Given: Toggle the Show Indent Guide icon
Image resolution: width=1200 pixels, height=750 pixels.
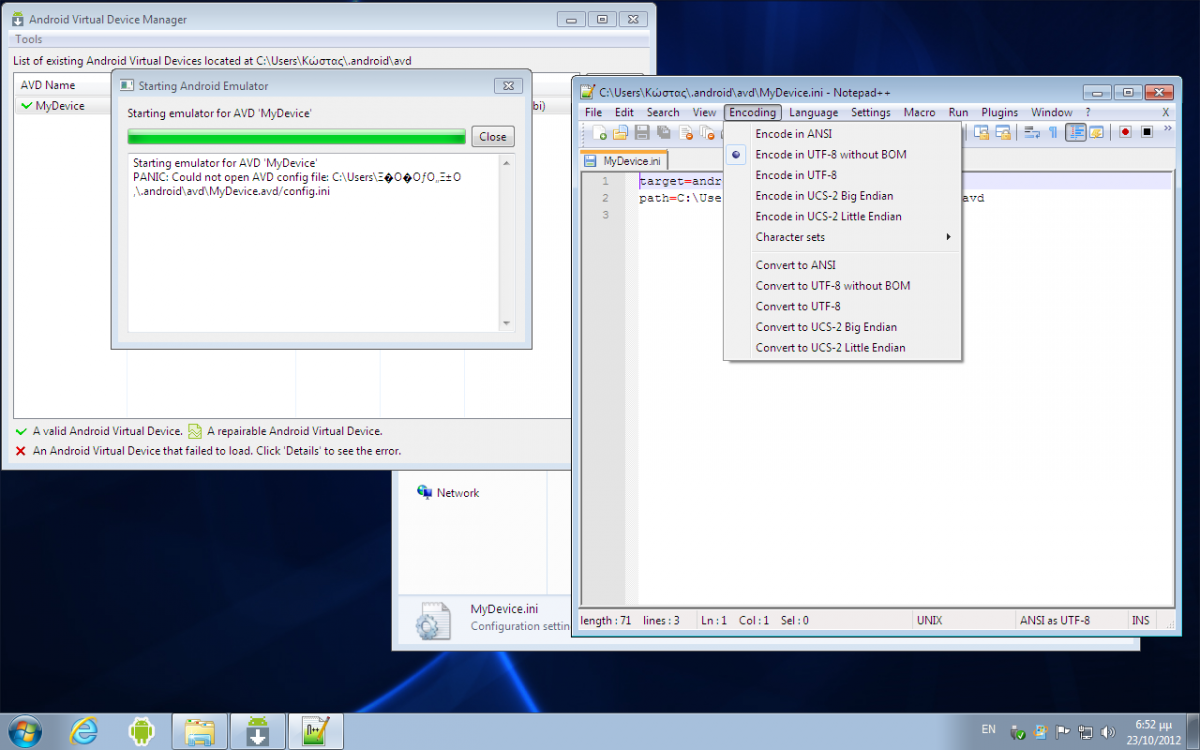Looking at the screenshot, I should pos(1075,132).
